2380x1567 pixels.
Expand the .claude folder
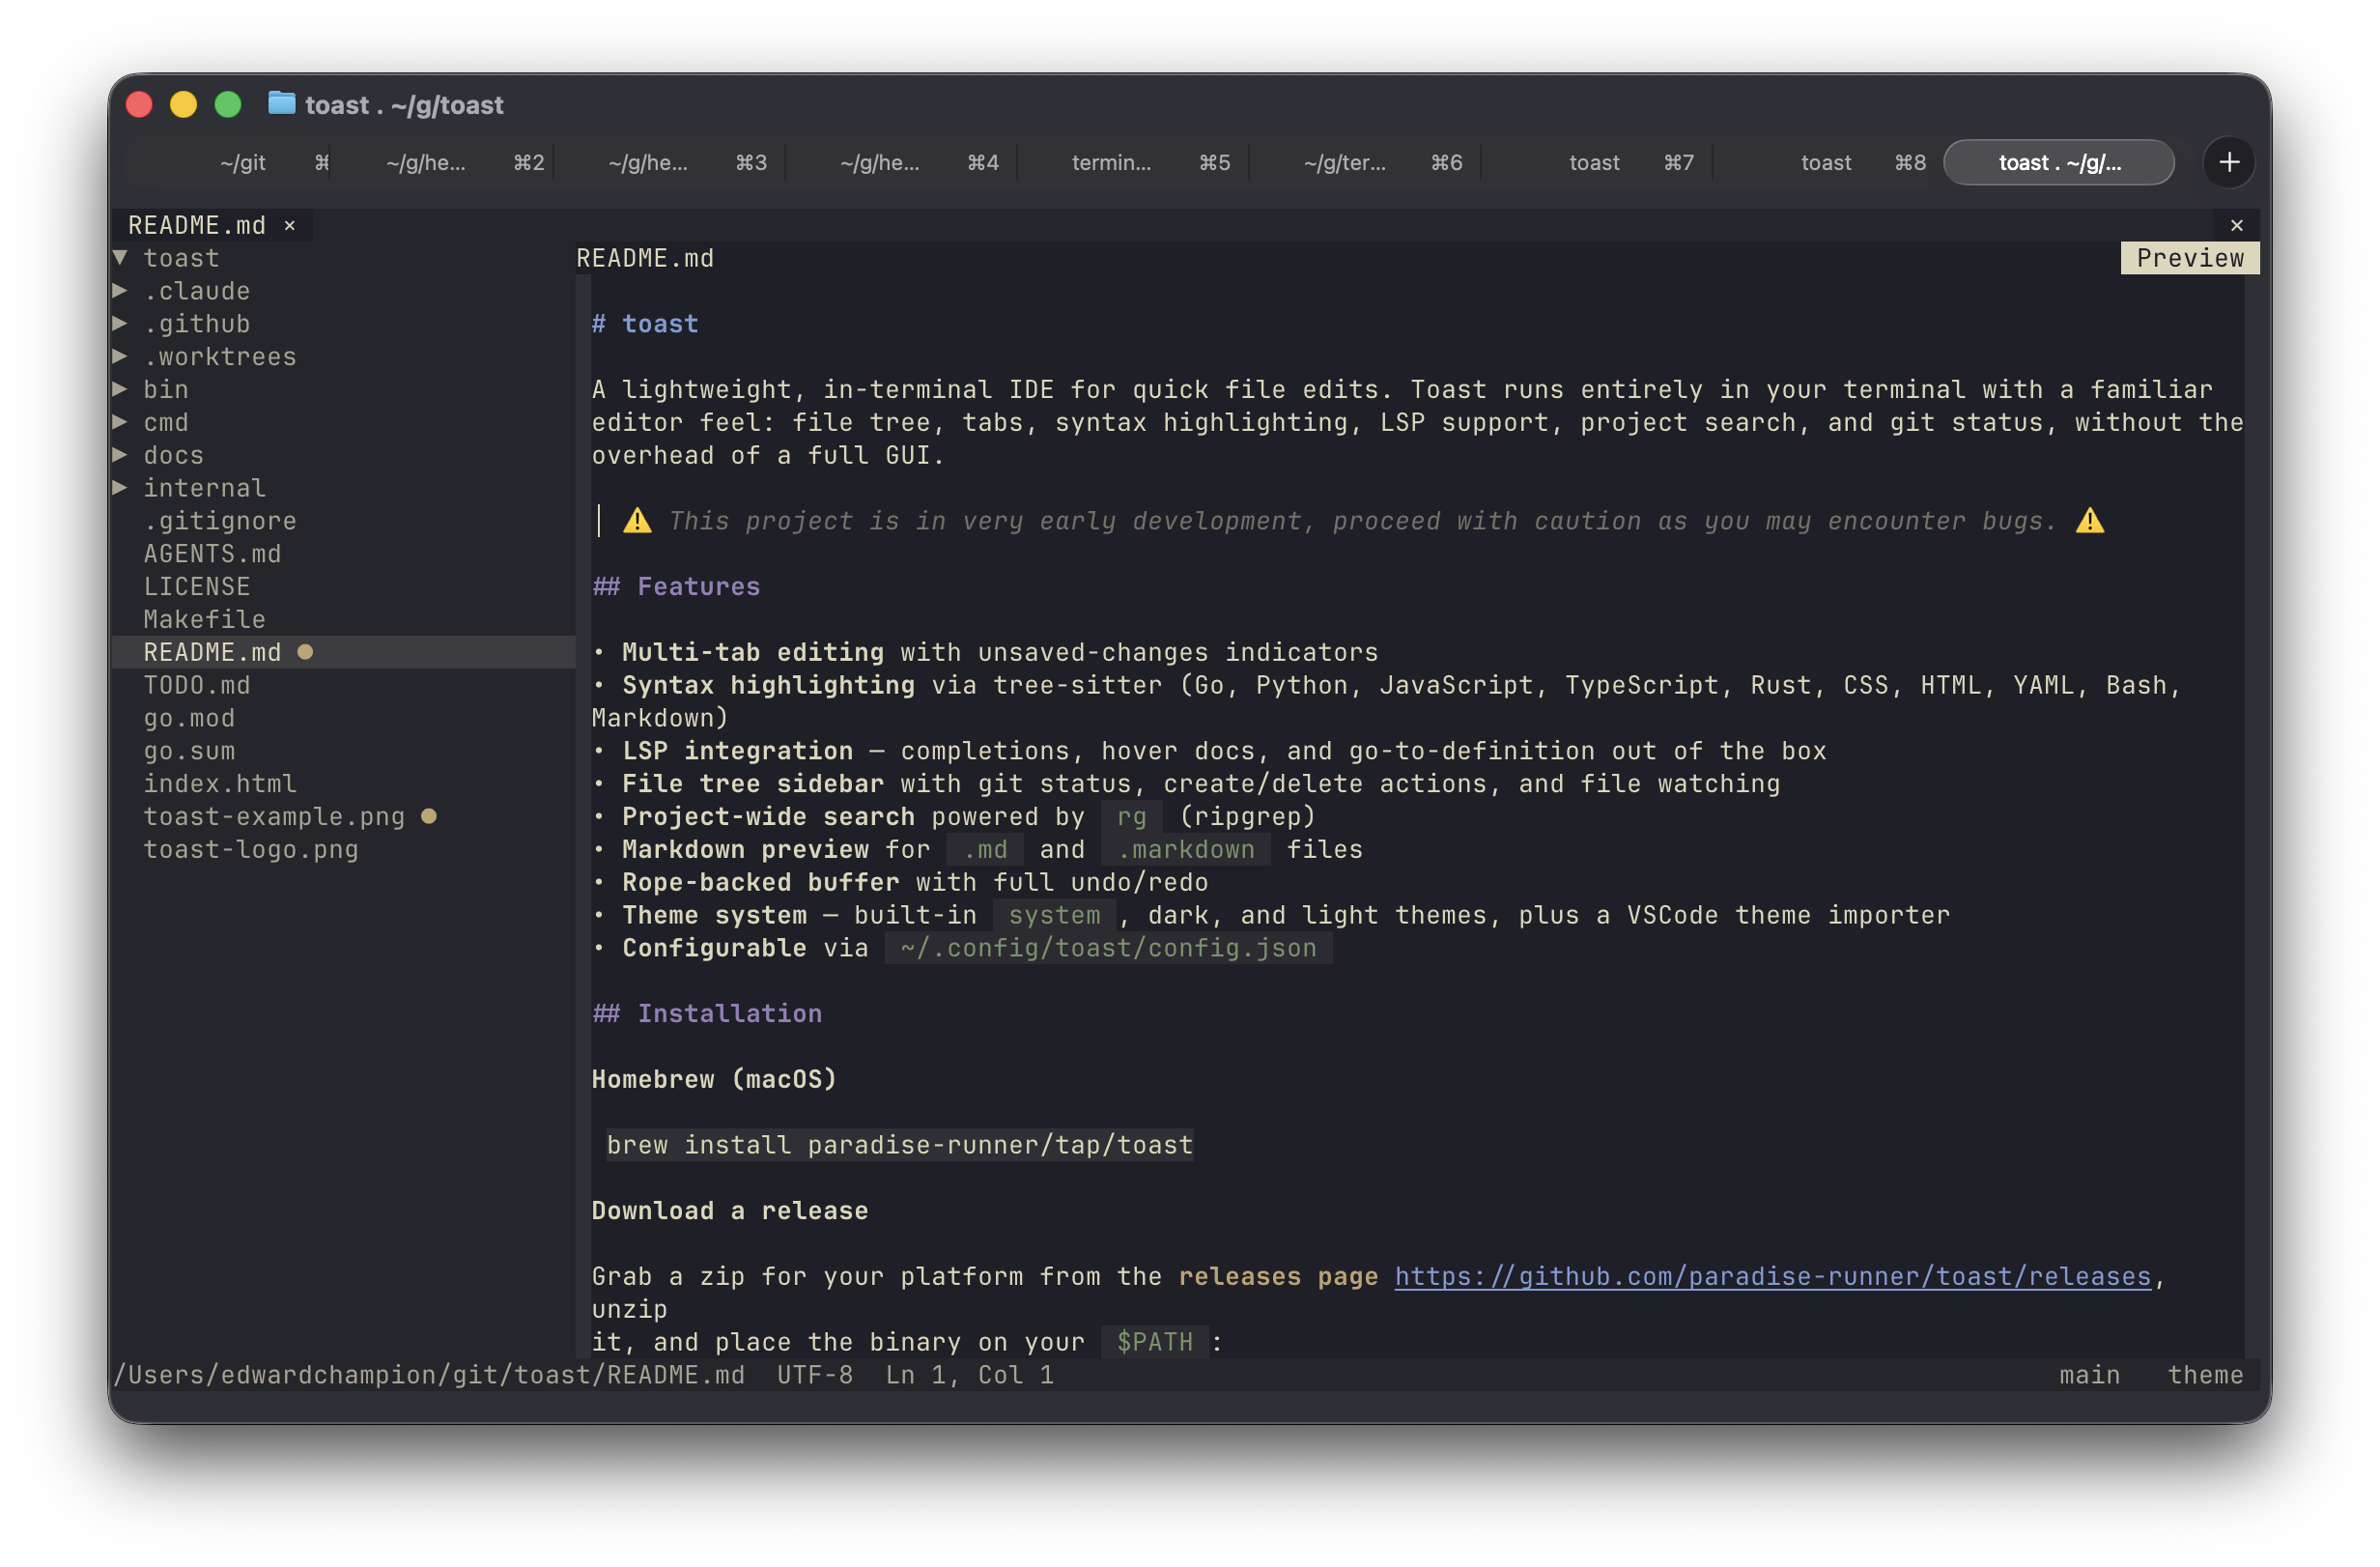(x=120, y=291)
